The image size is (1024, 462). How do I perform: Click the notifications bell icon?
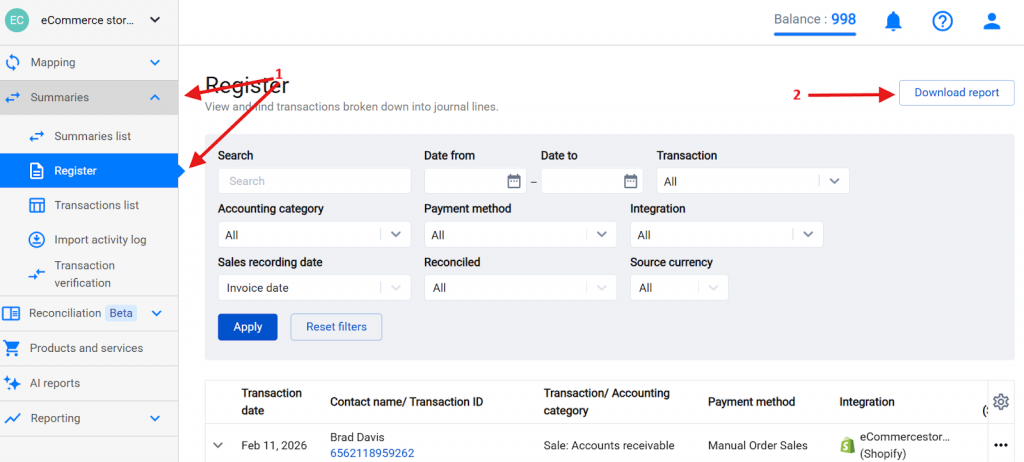(893, 21)
